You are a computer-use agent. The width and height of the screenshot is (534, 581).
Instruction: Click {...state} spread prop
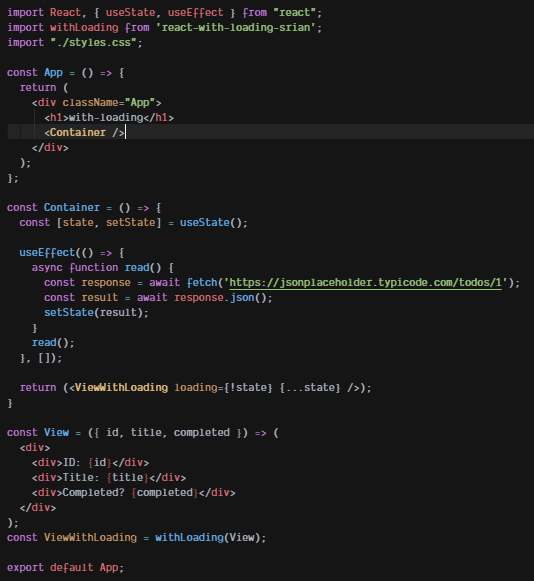(310, 388)
